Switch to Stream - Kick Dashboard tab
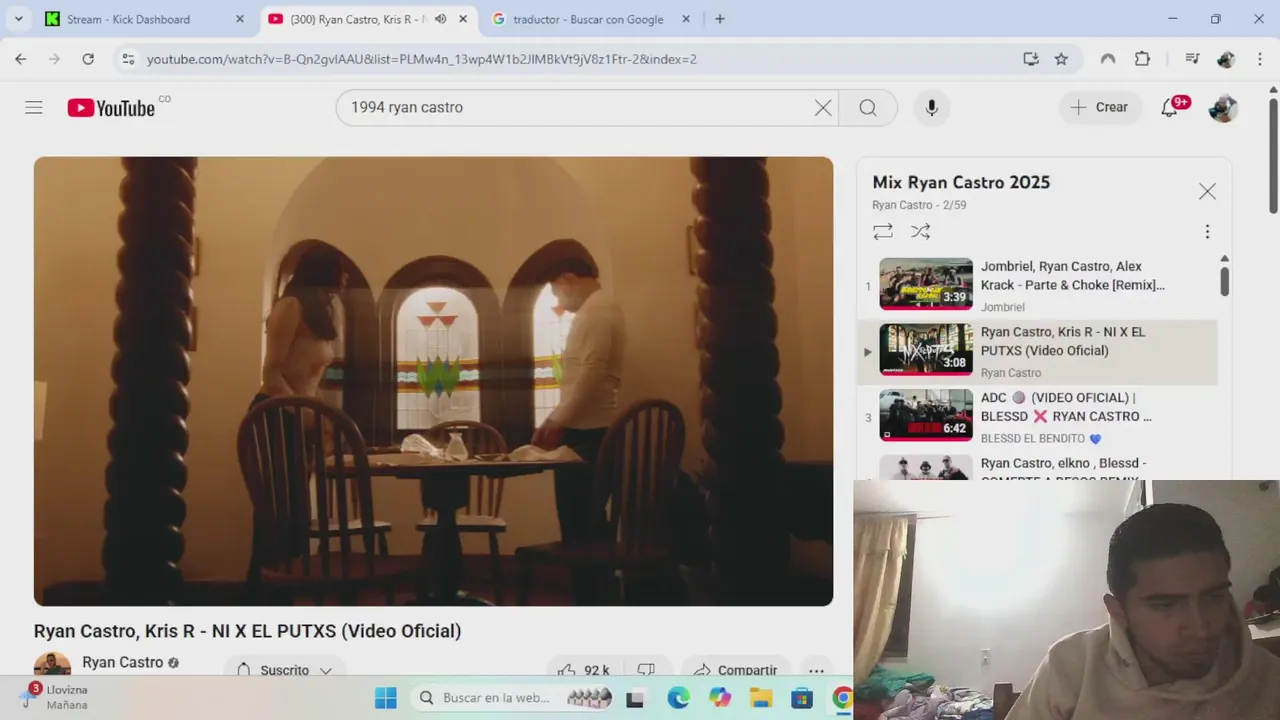Viewport: 1280px width, 720px height. click(145, 19)
